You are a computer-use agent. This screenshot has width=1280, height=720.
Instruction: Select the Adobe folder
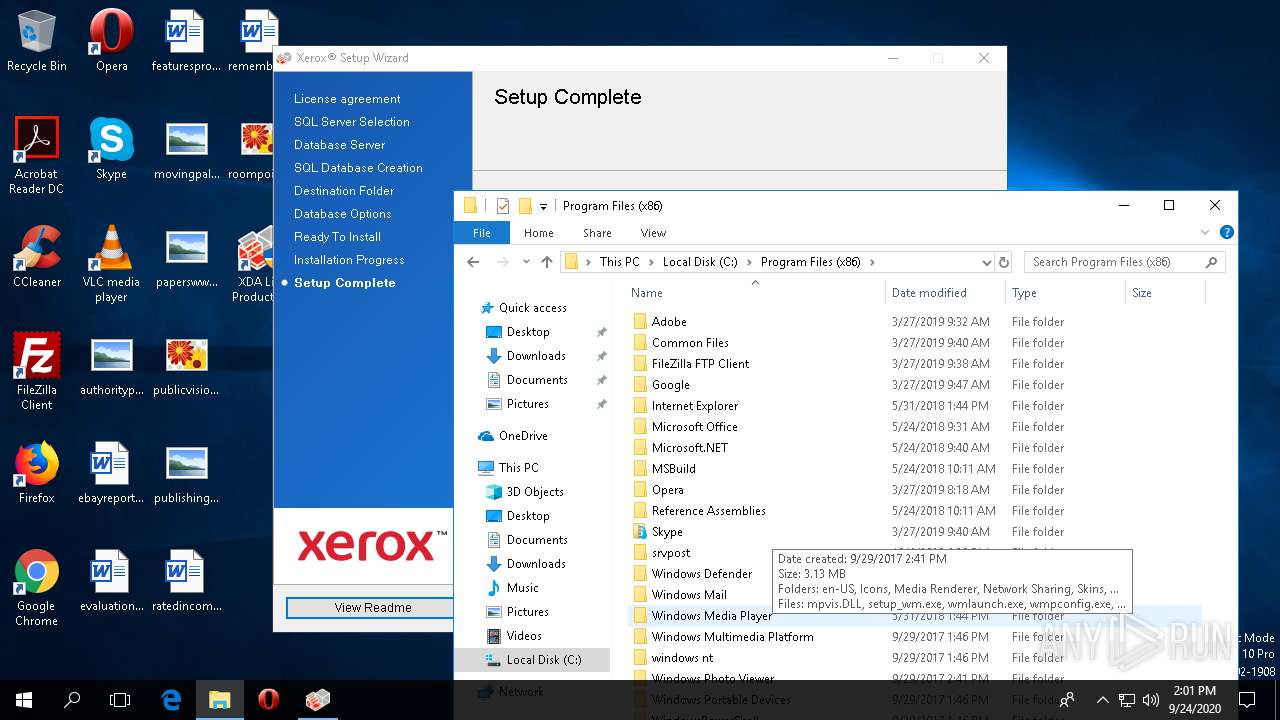tap(669, 322)
